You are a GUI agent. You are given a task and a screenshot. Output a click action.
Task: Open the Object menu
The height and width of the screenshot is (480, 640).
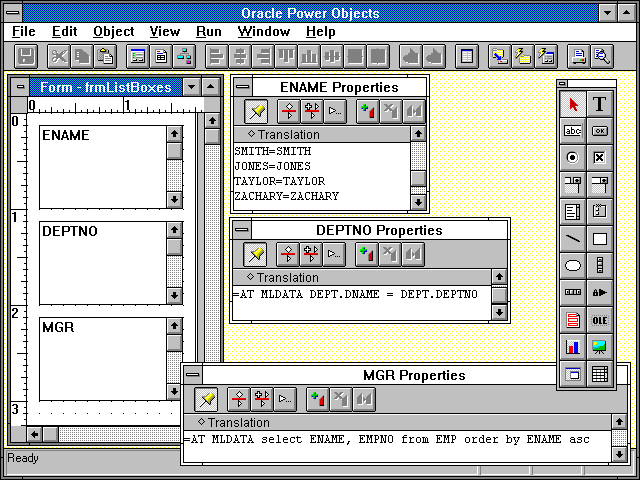coord(113,31)
